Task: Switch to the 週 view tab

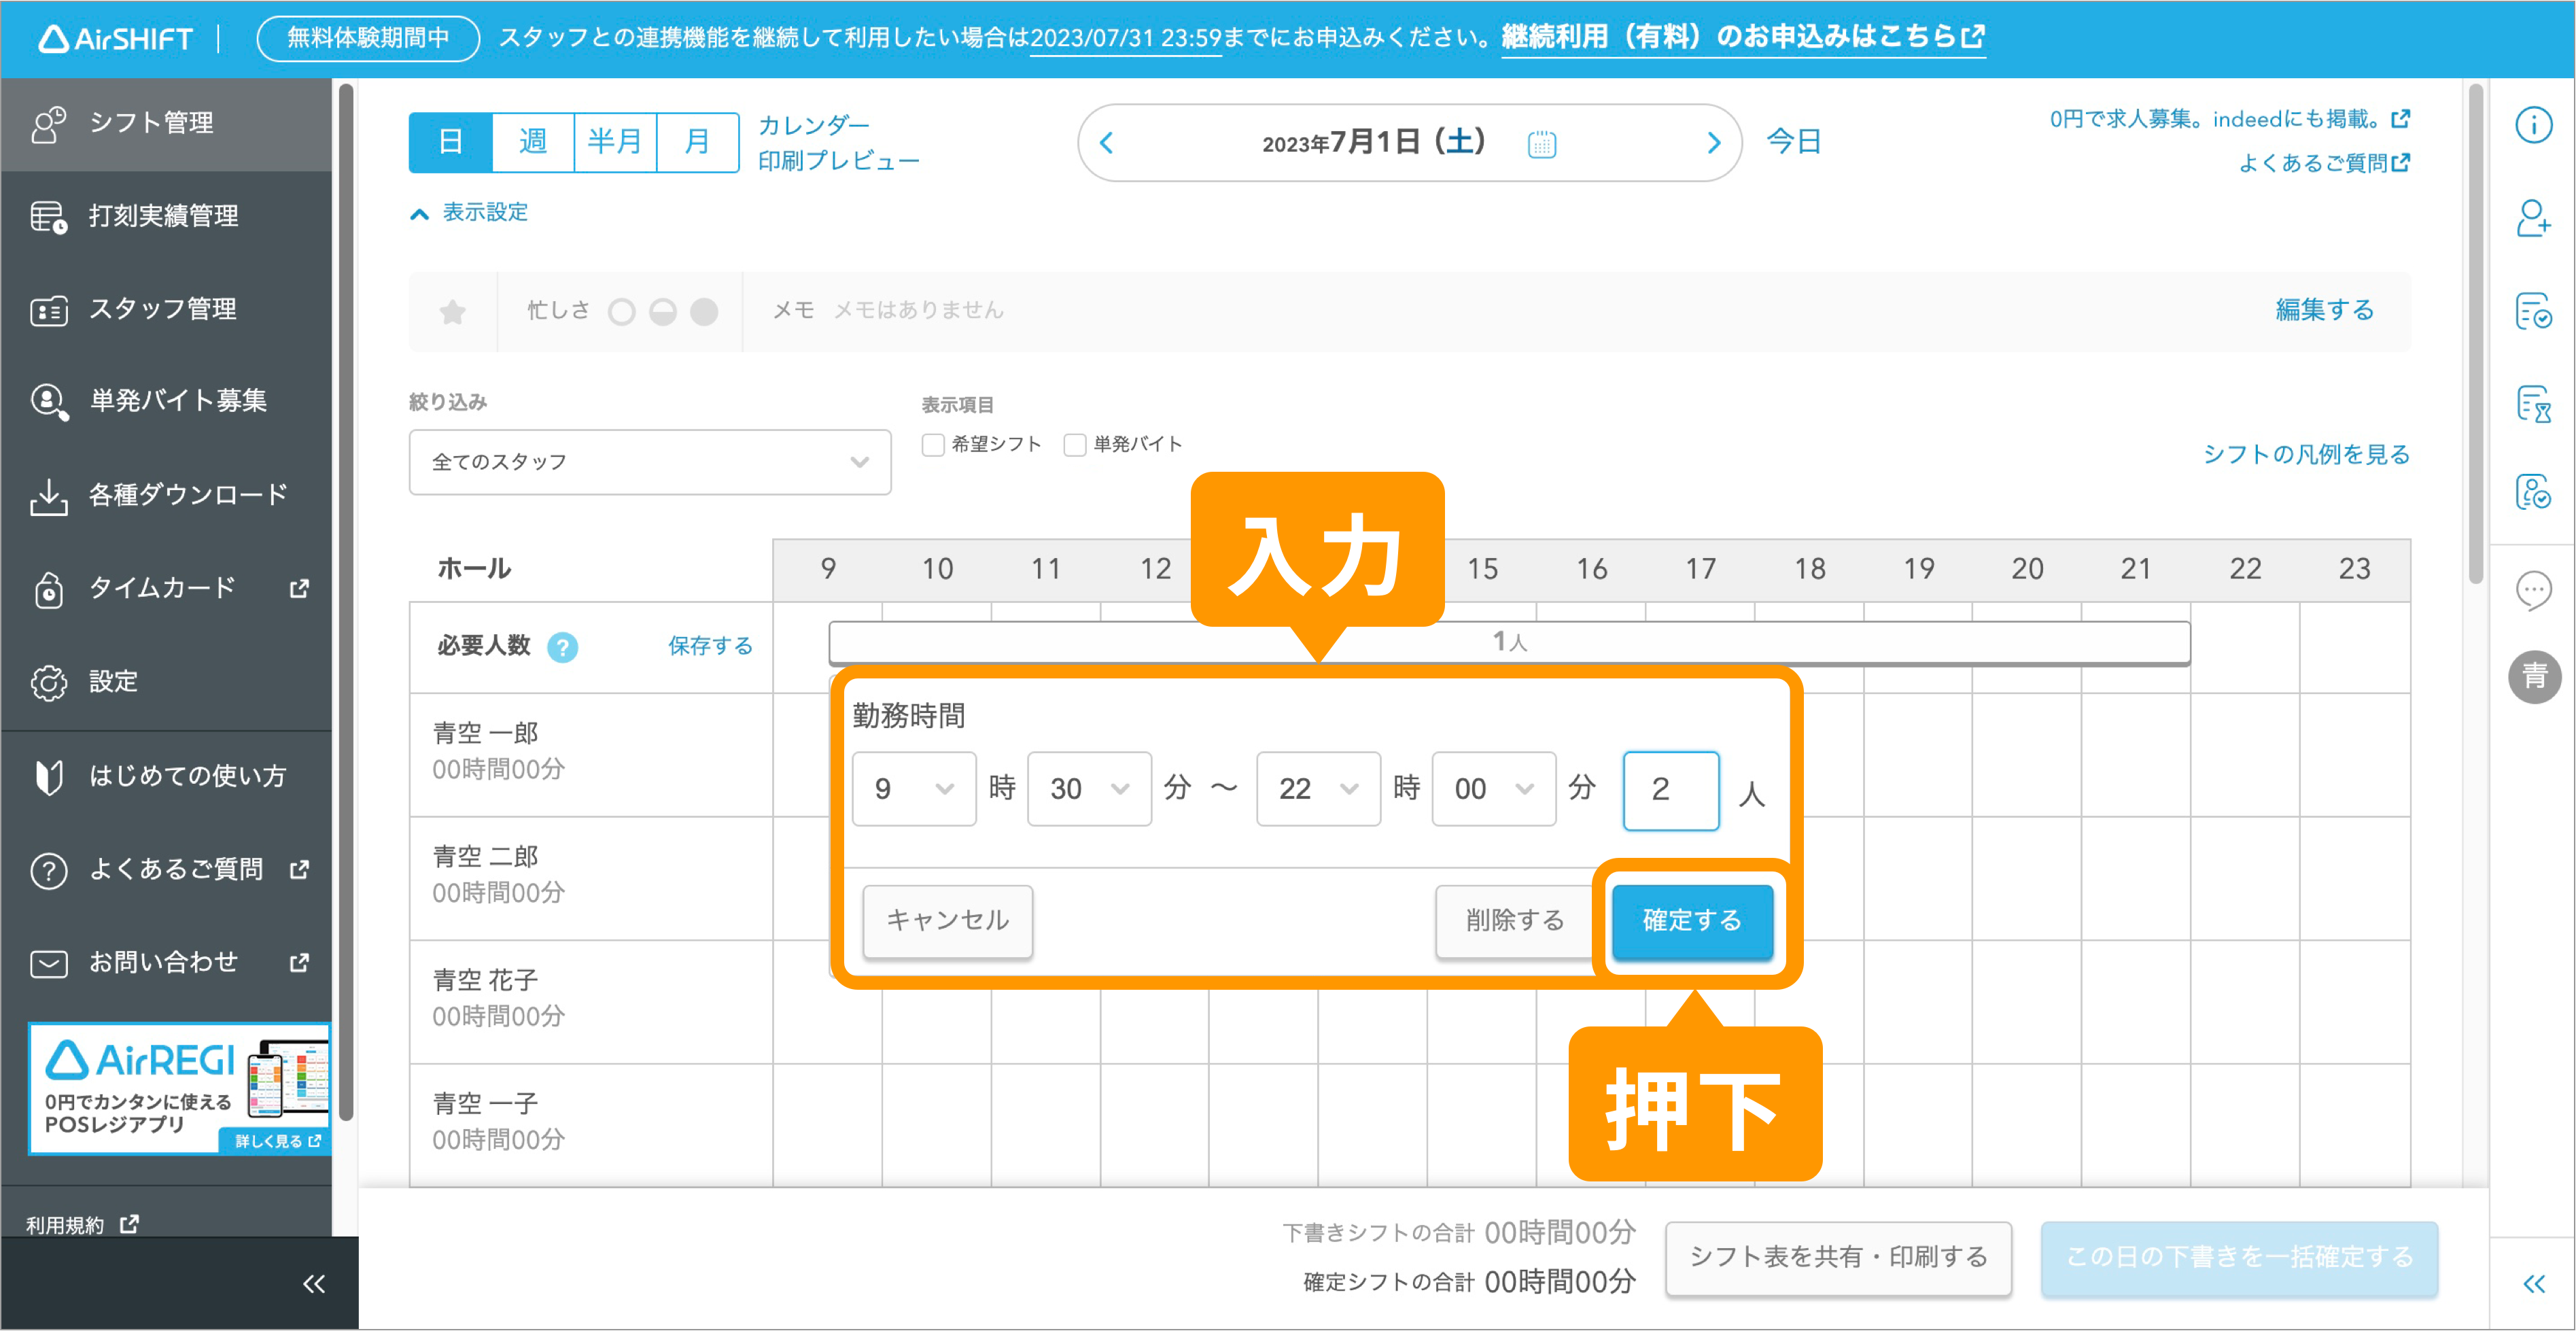Action: point(533,142)
